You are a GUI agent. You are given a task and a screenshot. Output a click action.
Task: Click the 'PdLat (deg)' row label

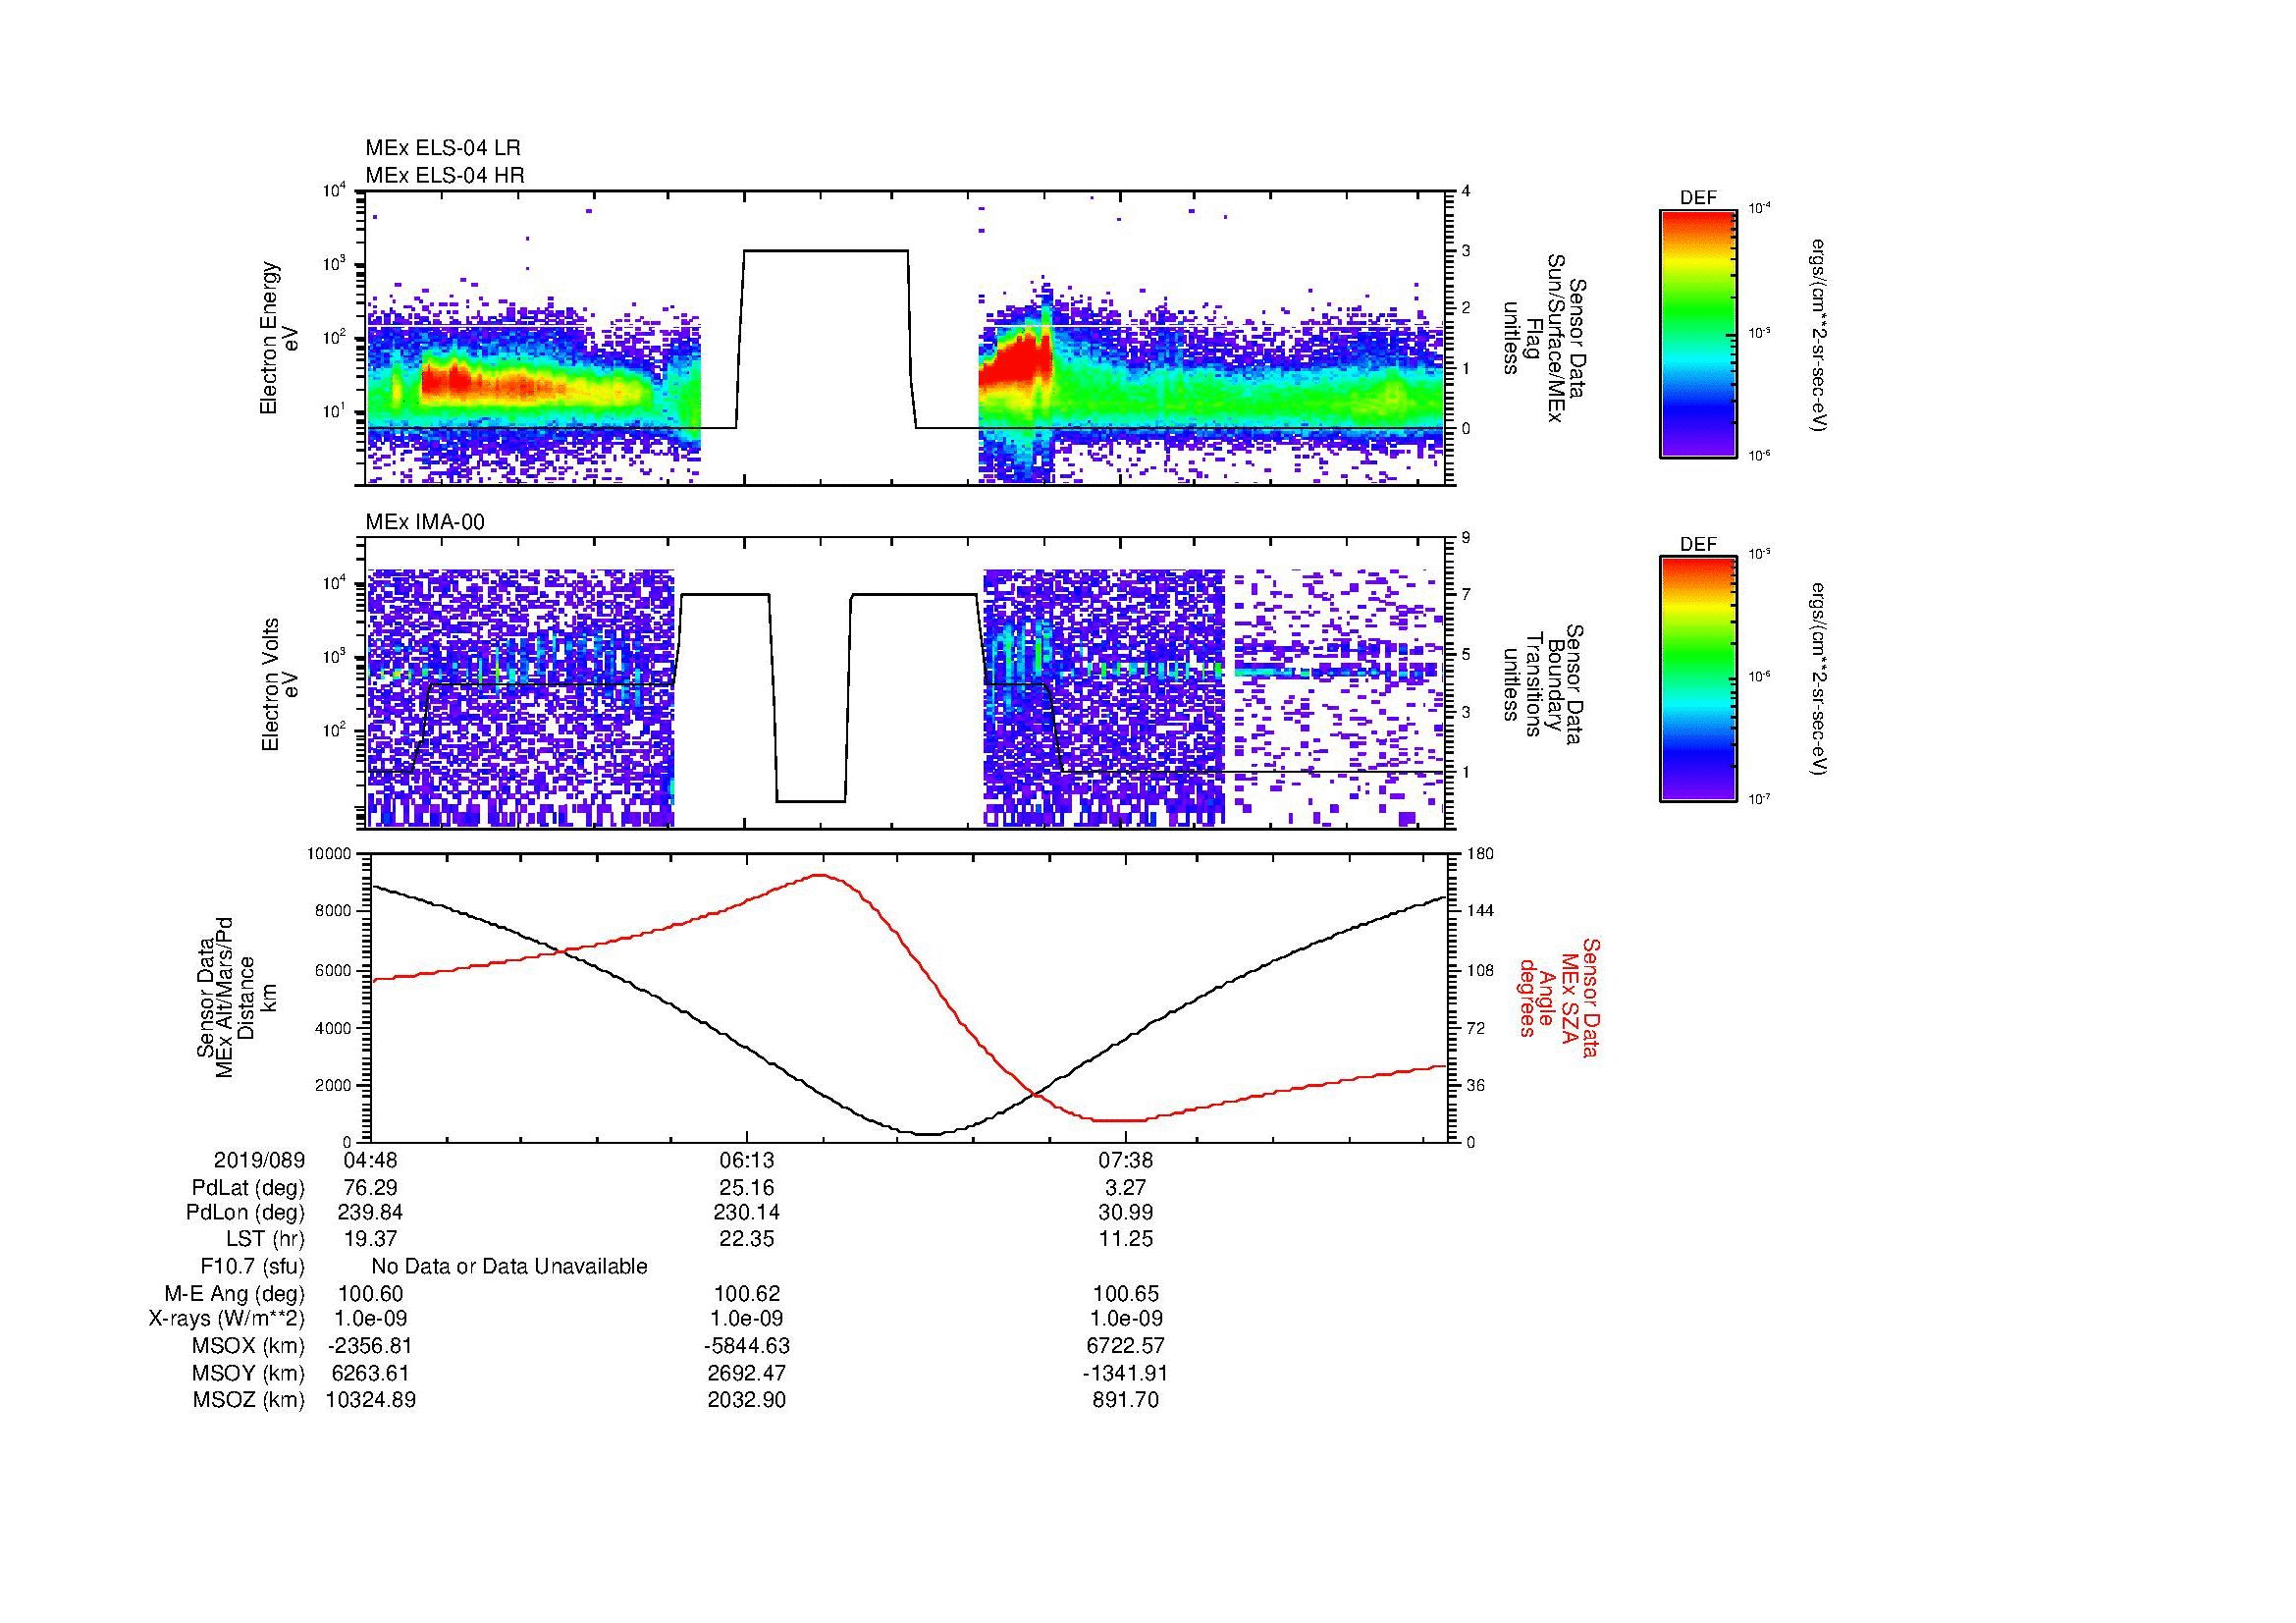pyautogui.click(x=248, y=1188)
